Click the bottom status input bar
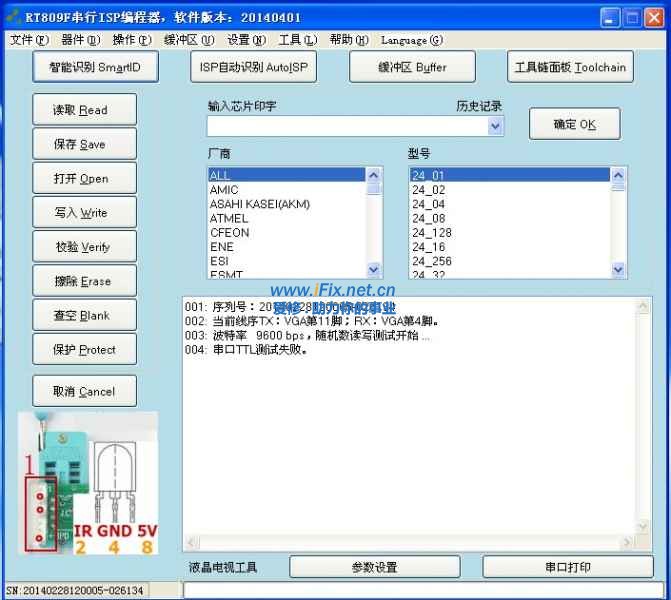The width and height of the screenshot is (671, 600). pos(423,591)
